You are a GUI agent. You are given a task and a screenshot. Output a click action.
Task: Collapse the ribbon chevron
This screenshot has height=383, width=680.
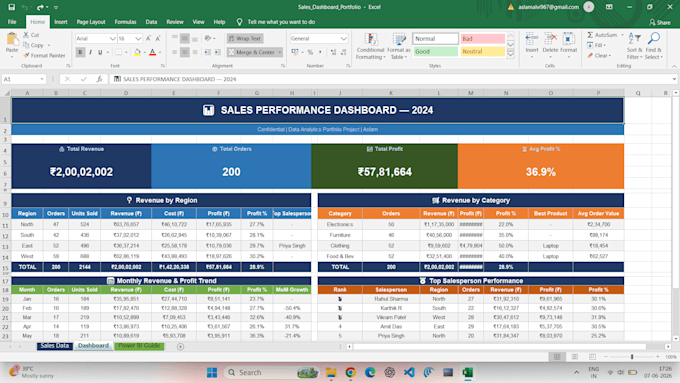tap(674, 66)
